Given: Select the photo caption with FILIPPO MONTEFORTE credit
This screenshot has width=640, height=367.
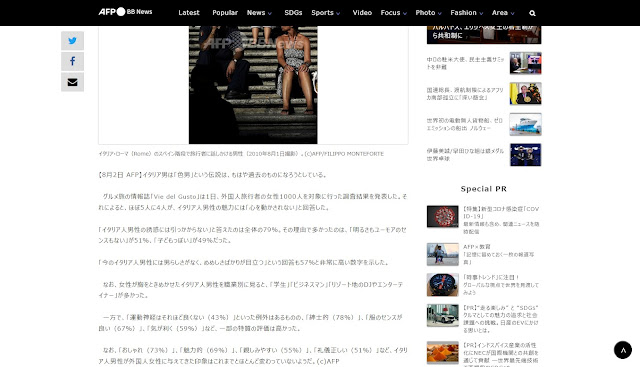Looking at the screenshot, I should (241, 153).
